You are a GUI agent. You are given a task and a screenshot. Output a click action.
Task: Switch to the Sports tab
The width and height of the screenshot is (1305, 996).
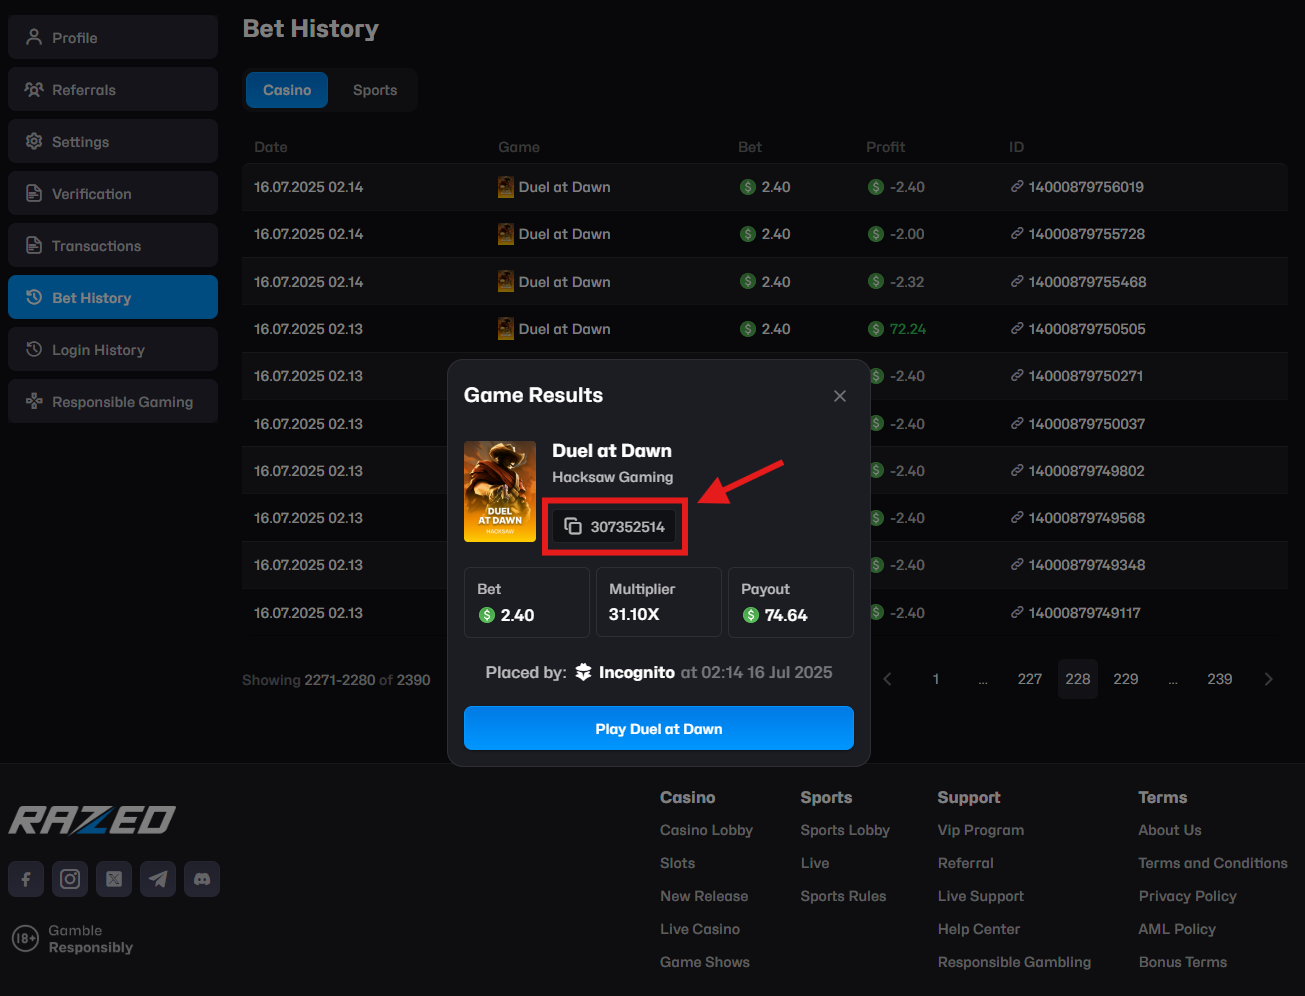tap(375, 90)
